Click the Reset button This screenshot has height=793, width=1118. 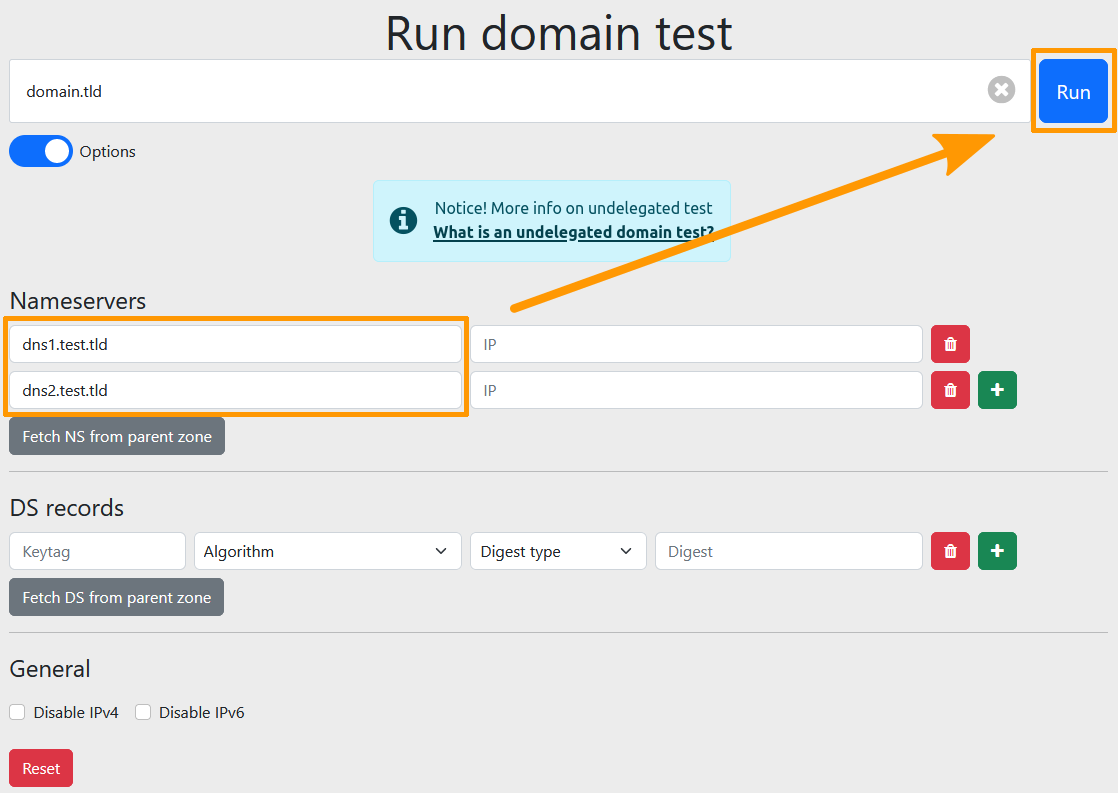click(40, 768)
